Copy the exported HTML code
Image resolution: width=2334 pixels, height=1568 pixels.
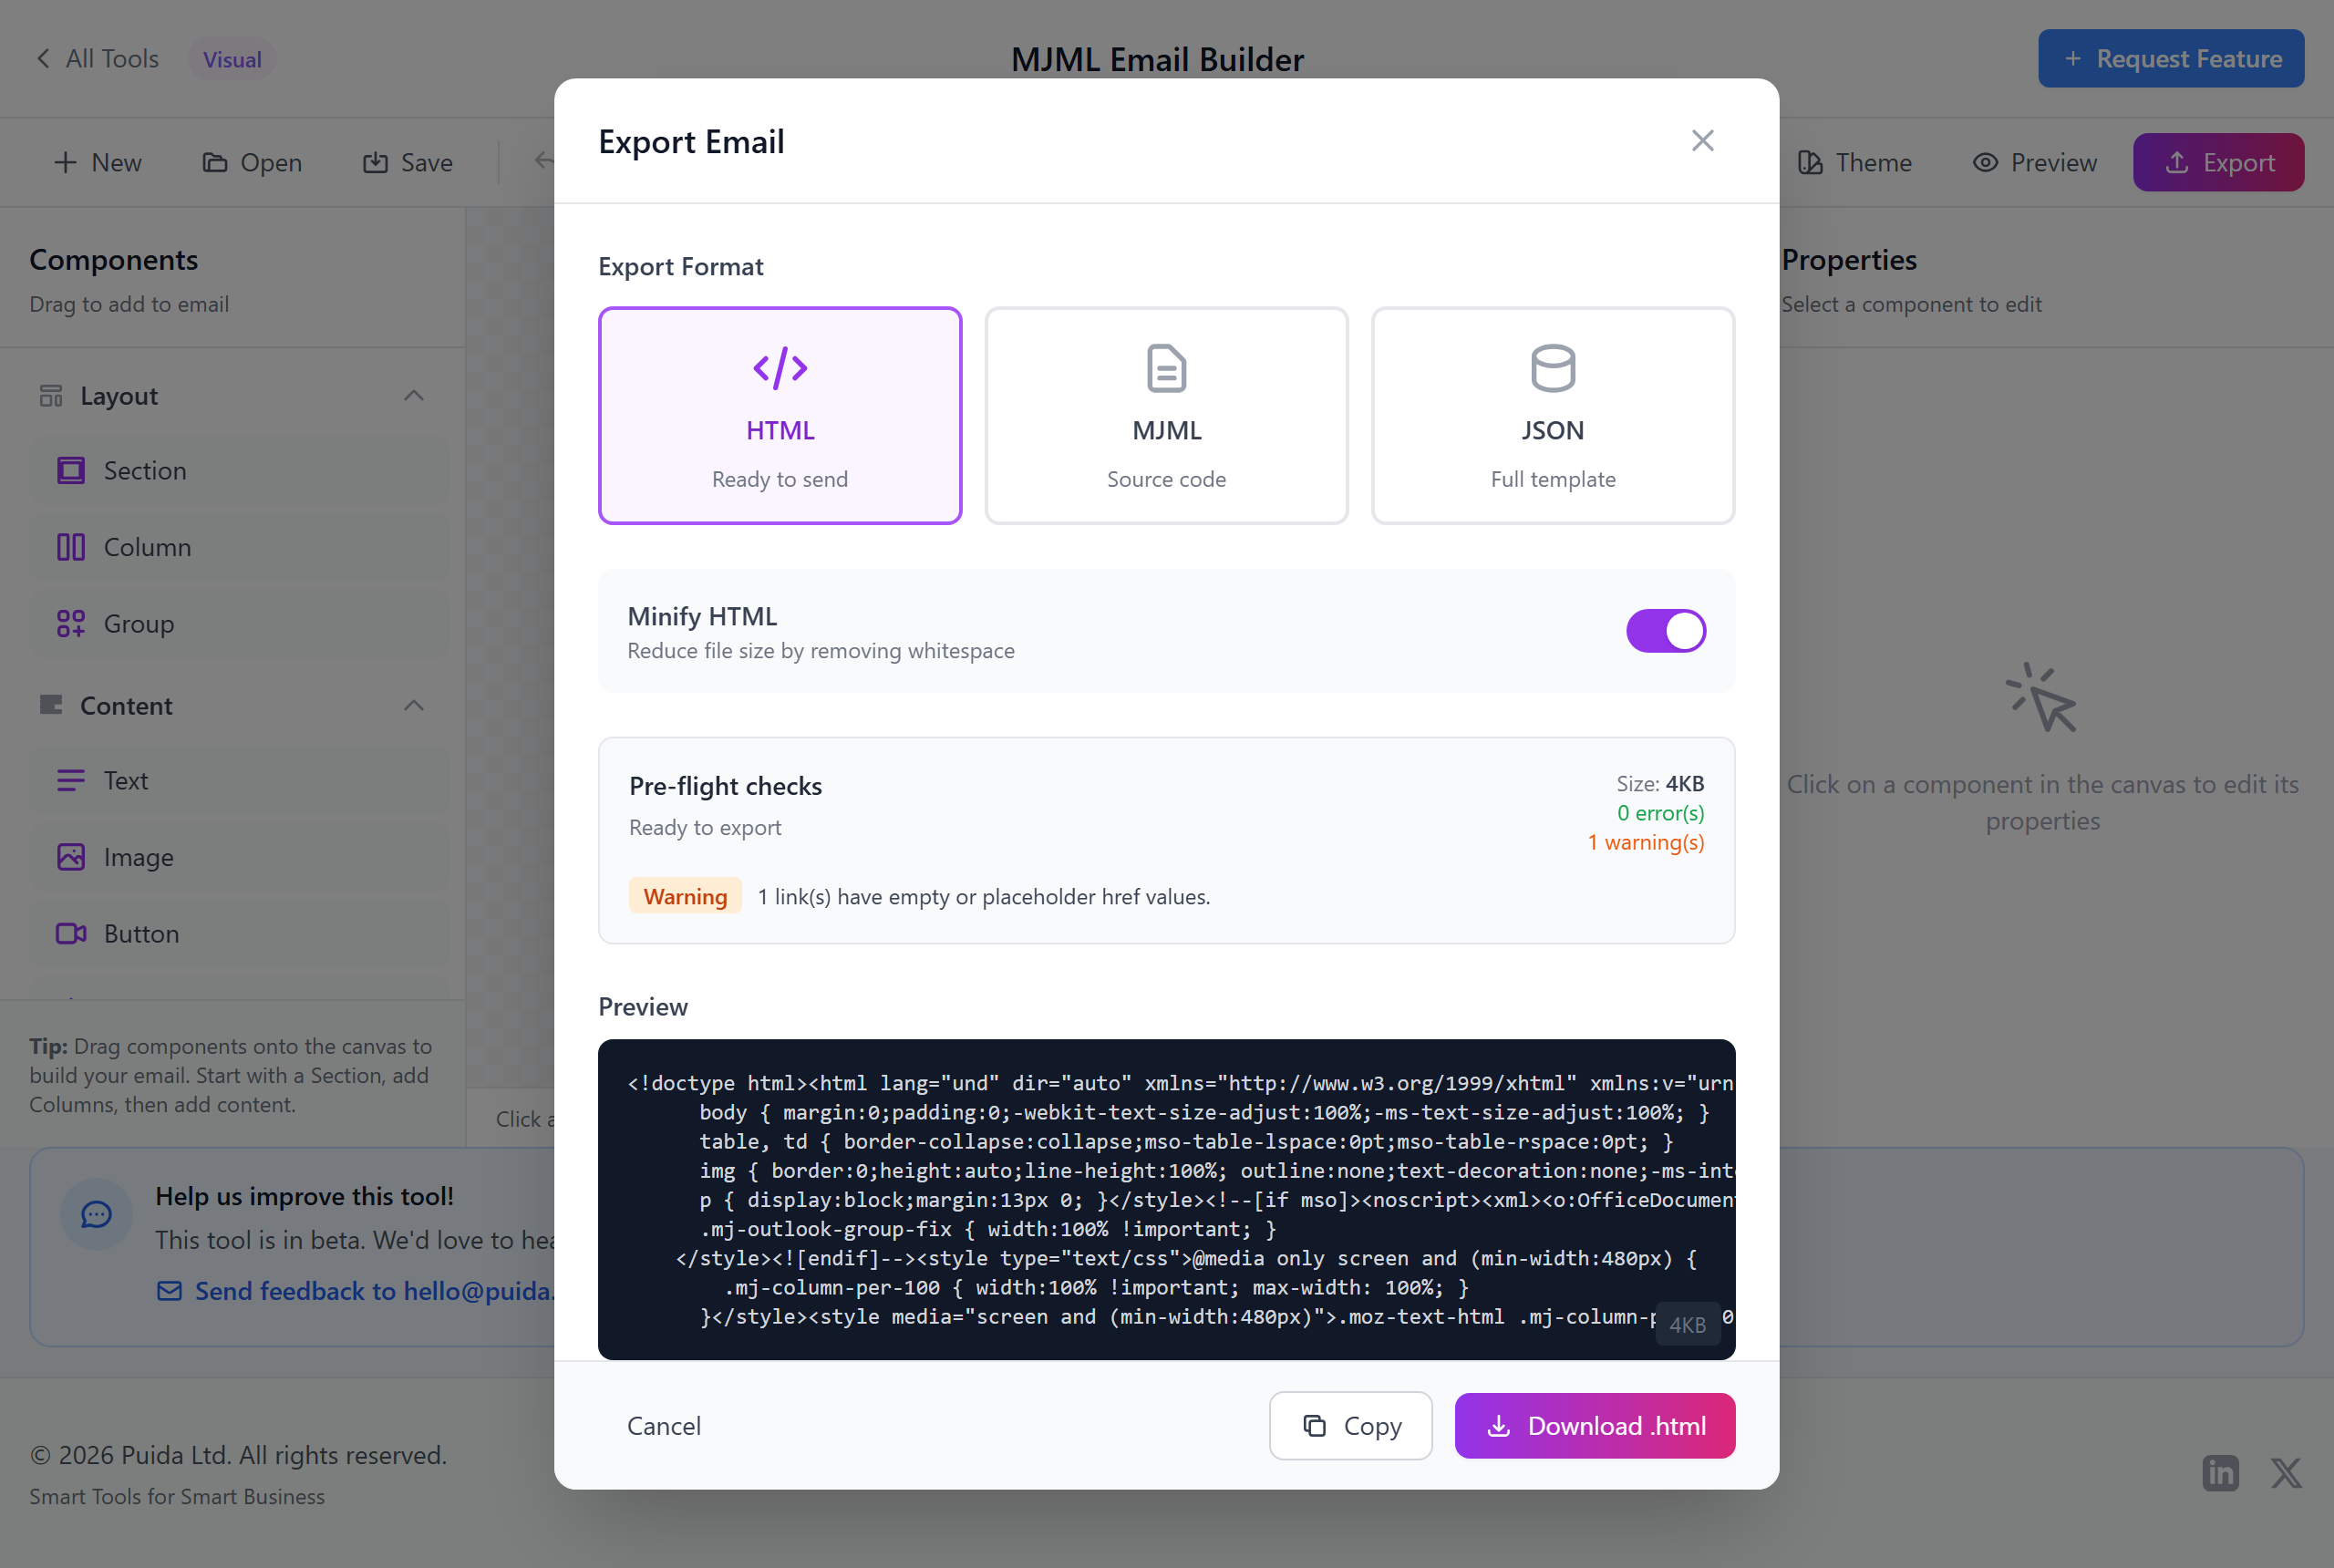[1350, 1425]
